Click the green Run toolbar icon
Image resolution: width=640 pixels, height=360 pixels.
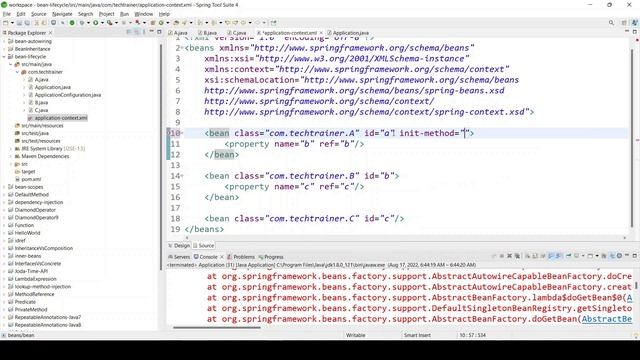(96, 23)
